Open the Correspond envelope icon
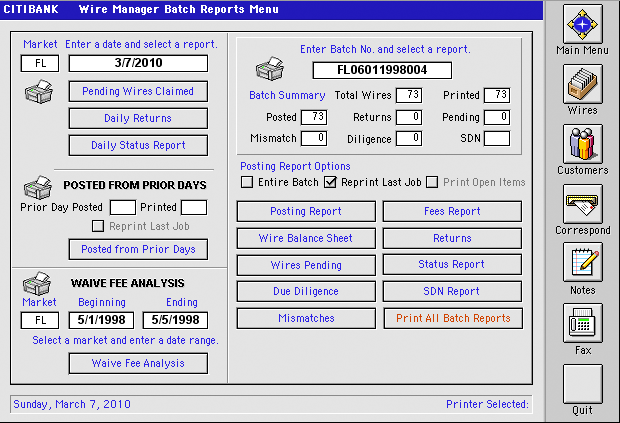 coord(582,204)
